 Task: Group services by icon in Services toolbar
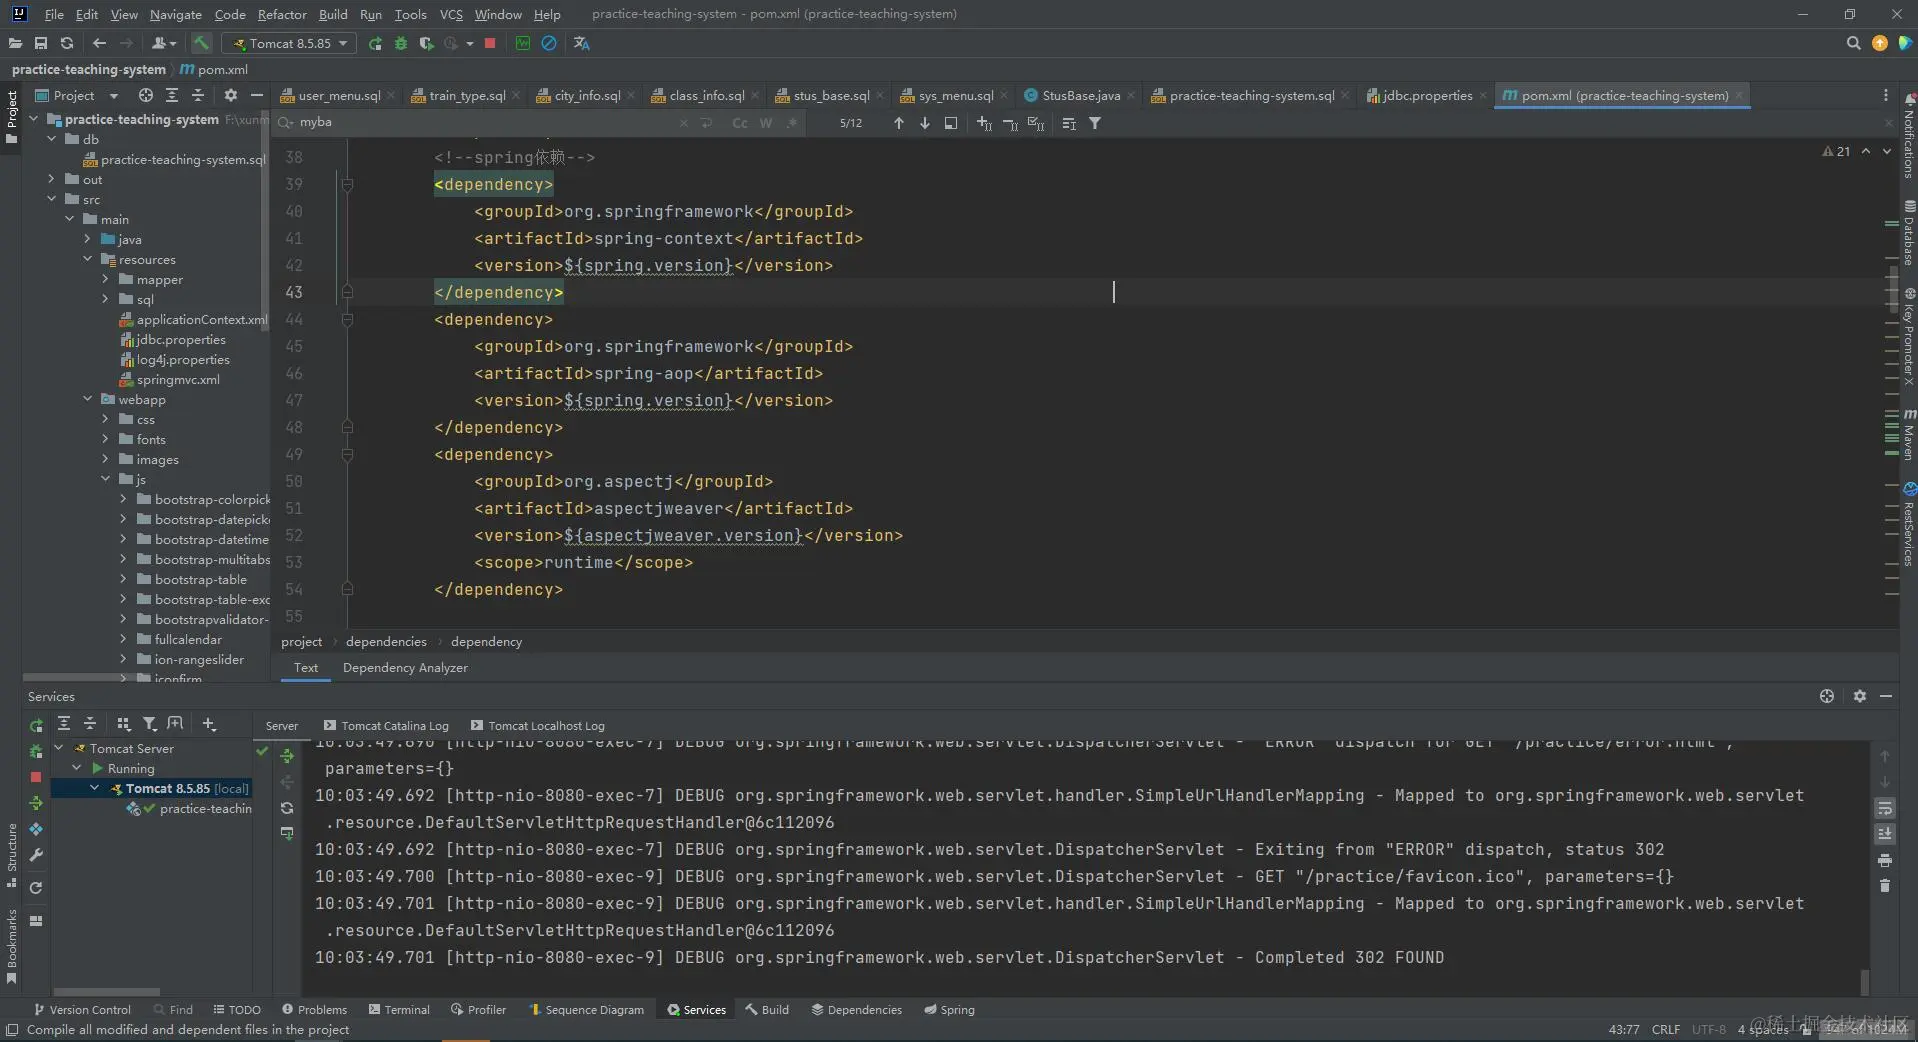(x=123, y=724)
